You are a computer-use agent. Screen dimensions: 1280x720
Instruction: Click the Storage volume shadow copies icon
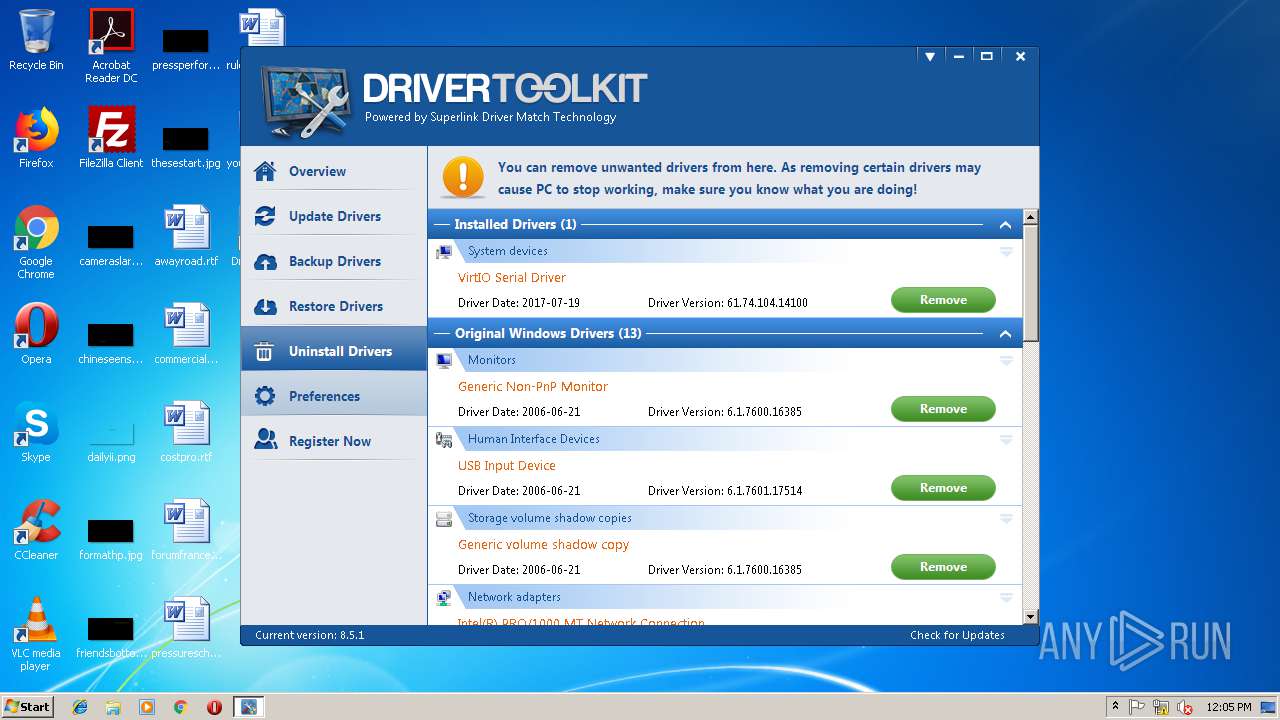pyautogui.click(x=444, y=518)
